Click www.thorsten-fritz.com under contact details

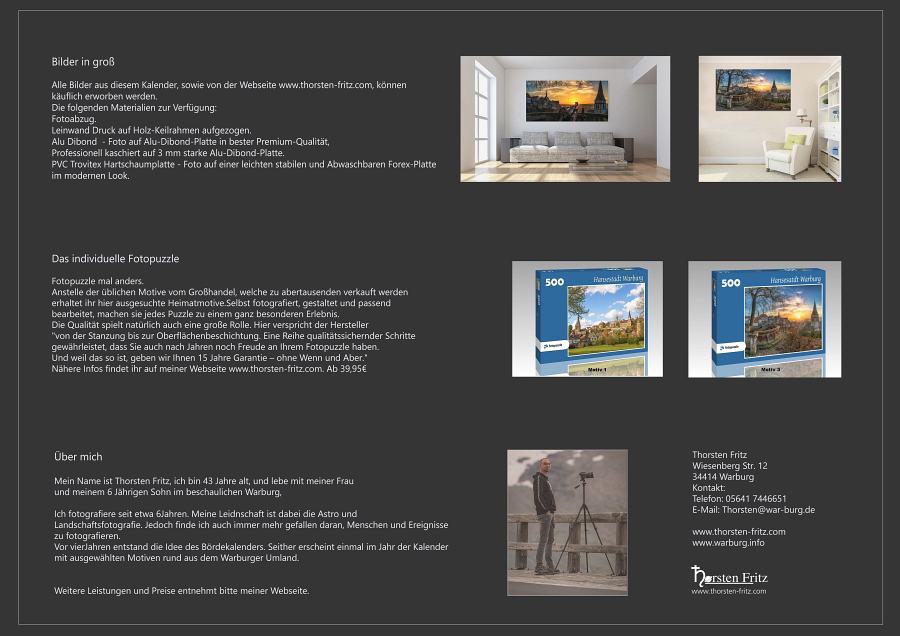(739, 532)
